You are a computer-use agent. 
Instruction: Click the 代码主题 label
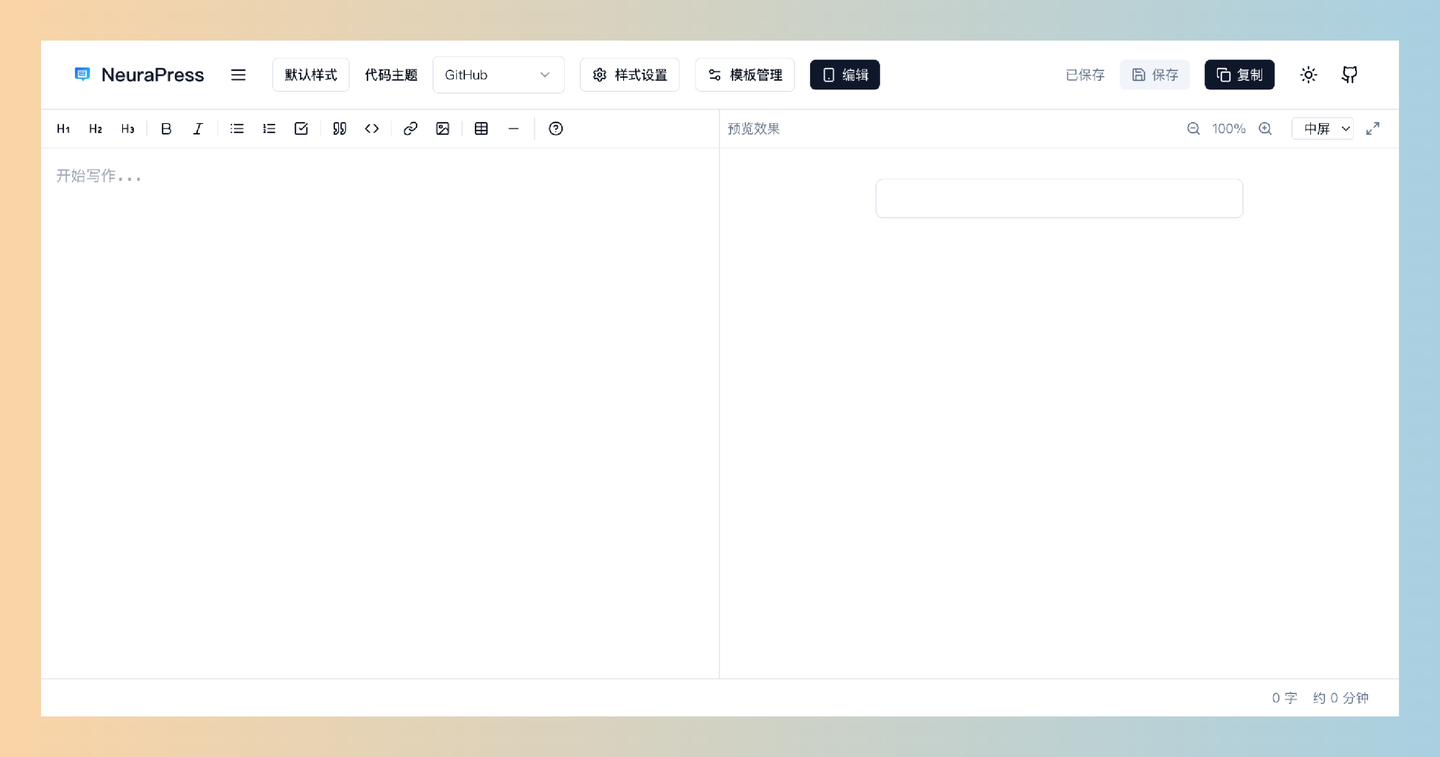(x=391, y=75)
